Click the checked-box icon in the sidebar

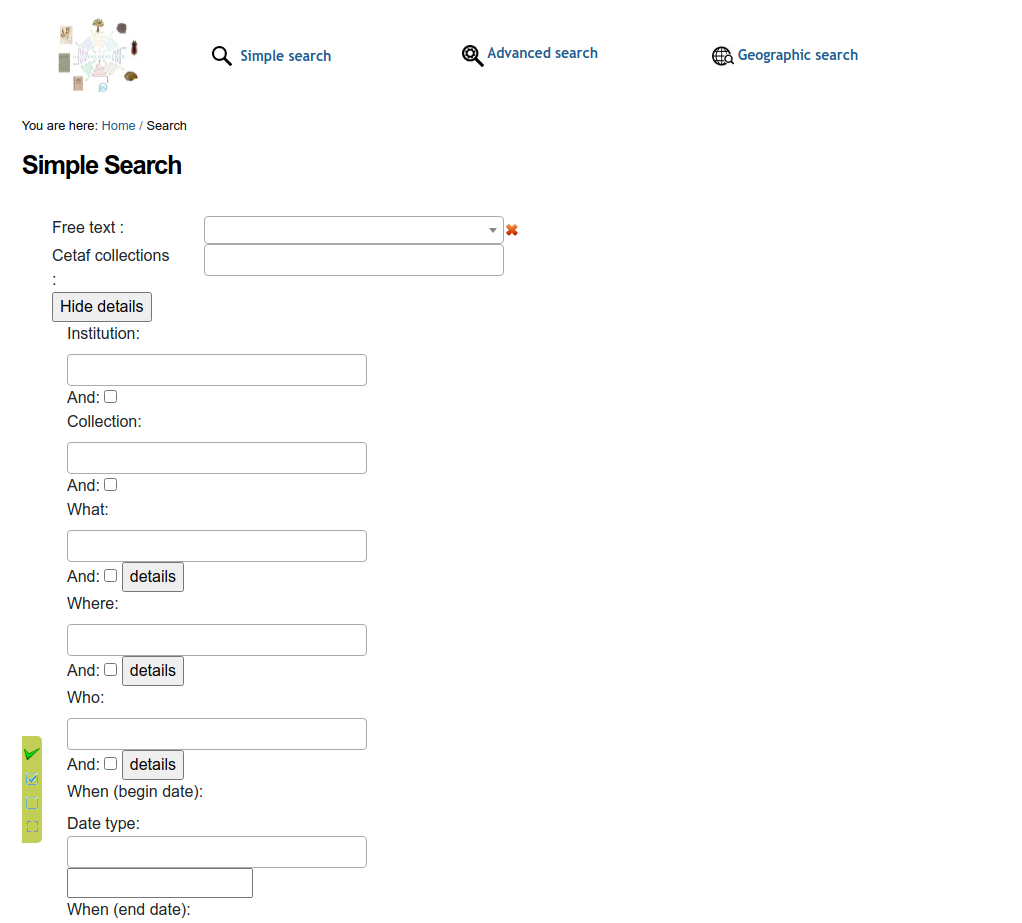[31, 779]
